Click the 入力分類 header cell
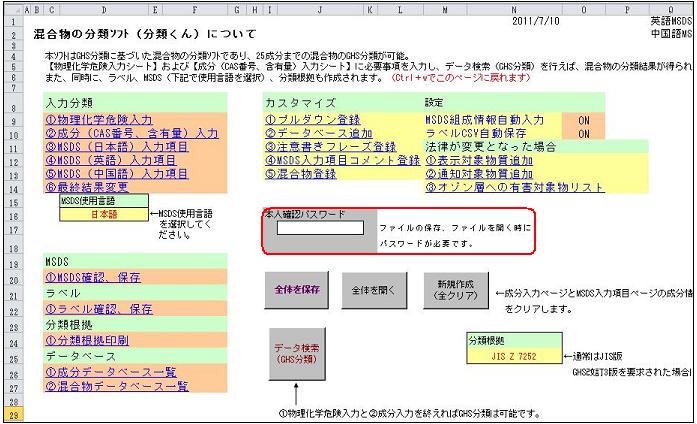Image resolution: width=697 pixels, height=424 pixels. pos(136,103)
